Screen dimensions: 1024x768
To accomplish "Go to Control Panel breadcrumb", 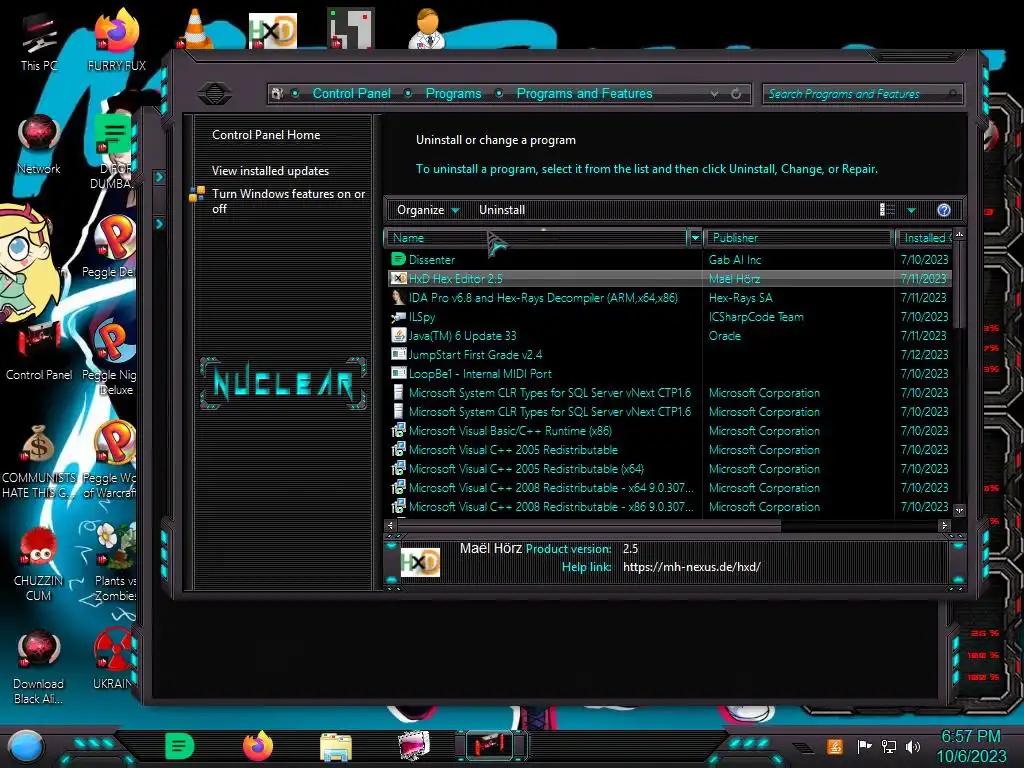I will (351, 93).
